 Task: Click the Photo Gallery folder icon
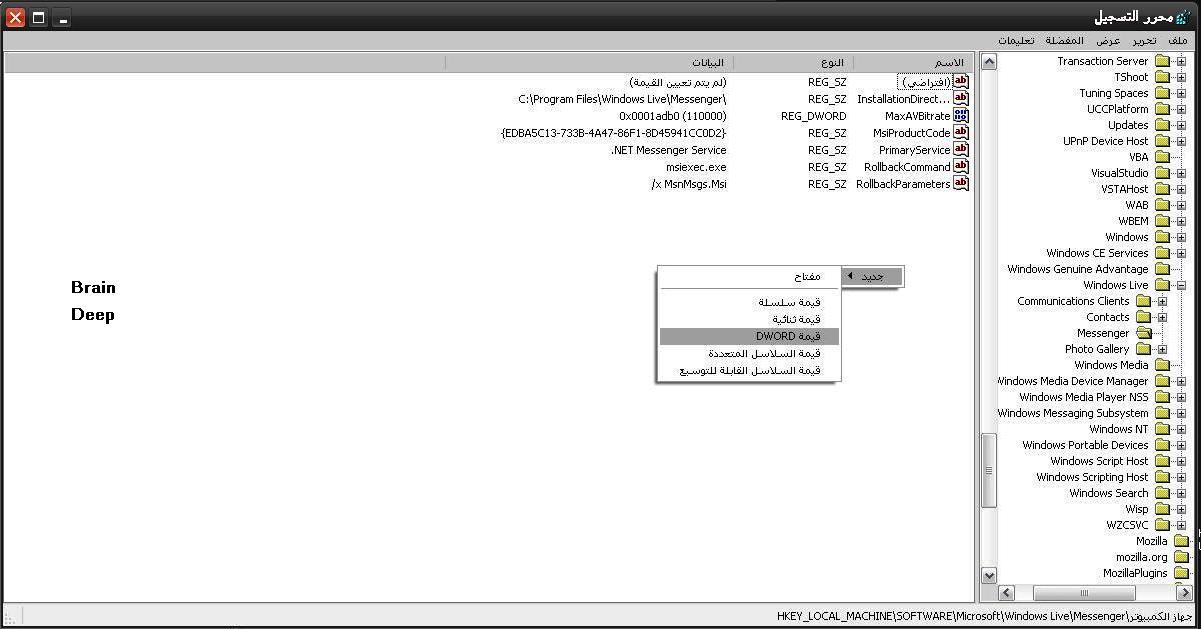click(x=1144, y=349)
